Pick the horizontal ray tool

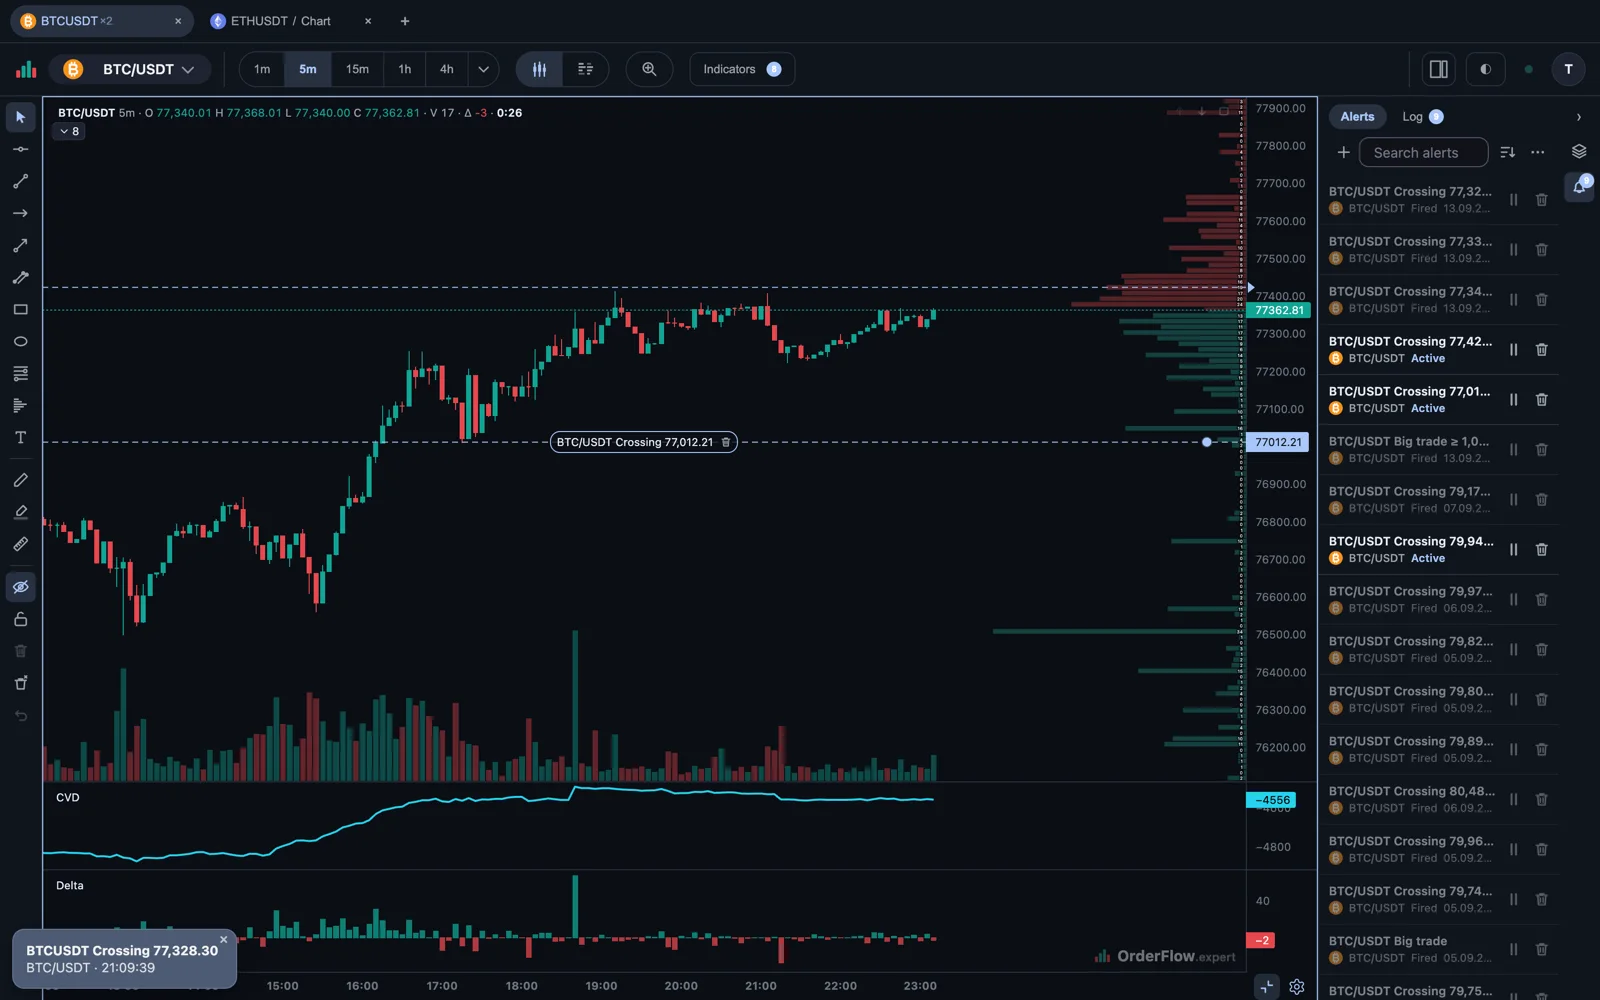(20, 213)
